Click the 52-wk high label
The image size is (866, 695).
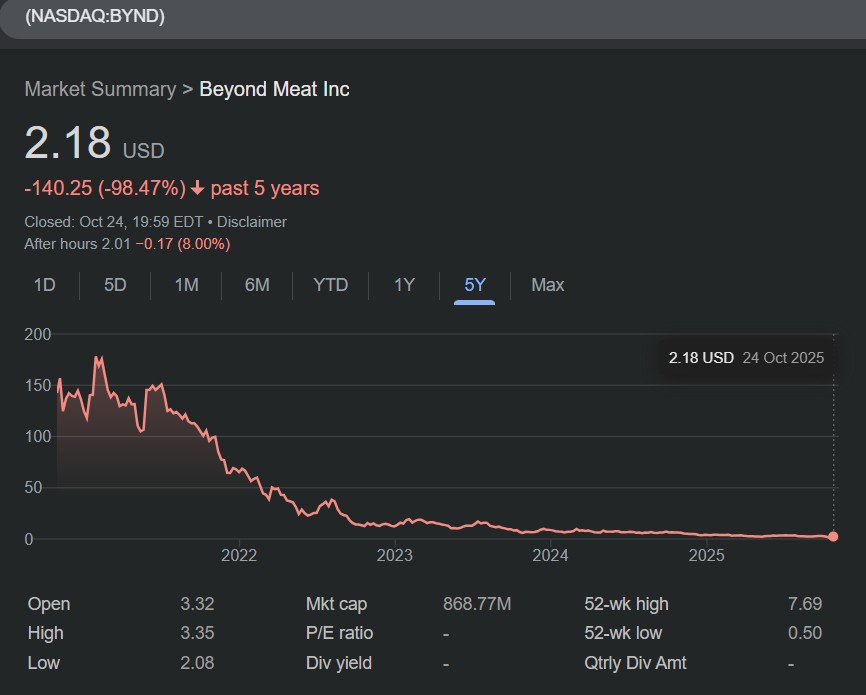pyautogui.click(x=626, y=604)
